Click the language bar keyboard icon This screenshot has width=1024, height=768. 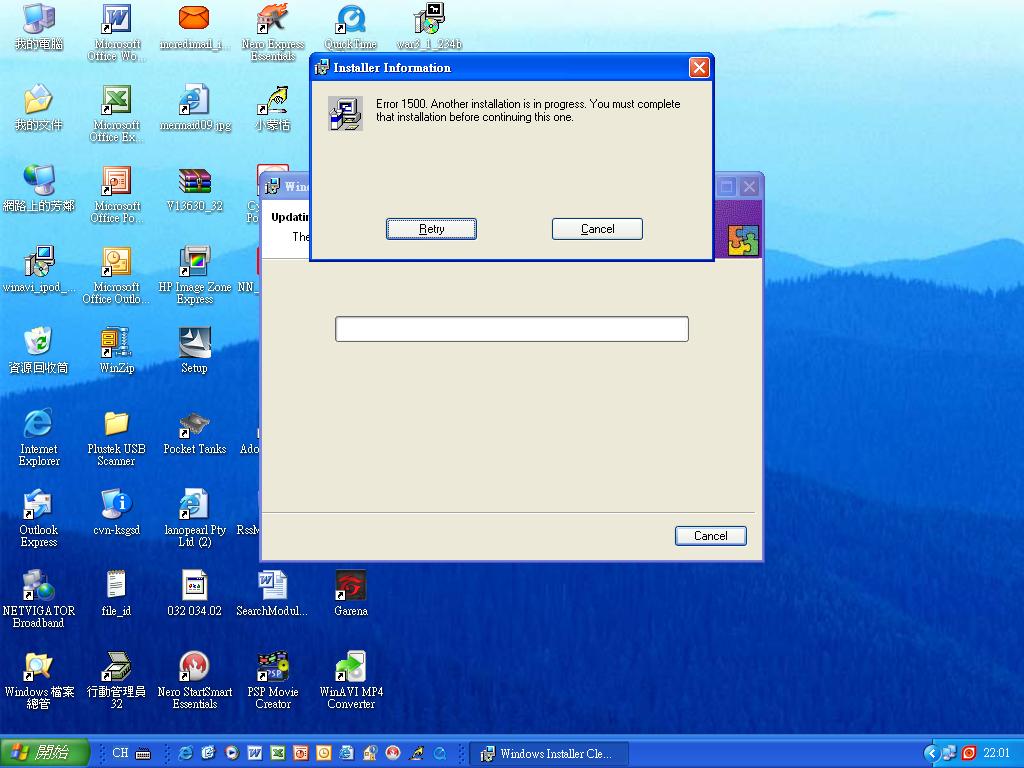(143, 754)
